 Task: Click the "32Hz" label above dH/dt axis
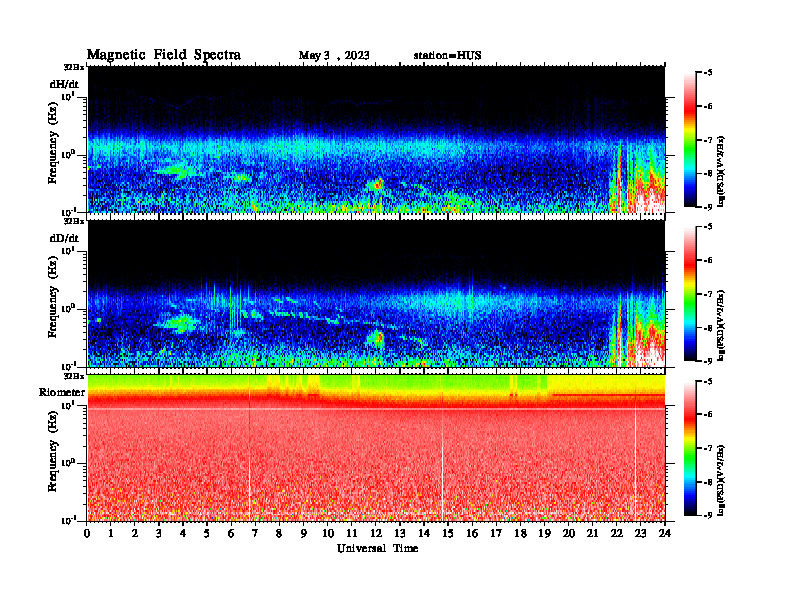(74, 67)
